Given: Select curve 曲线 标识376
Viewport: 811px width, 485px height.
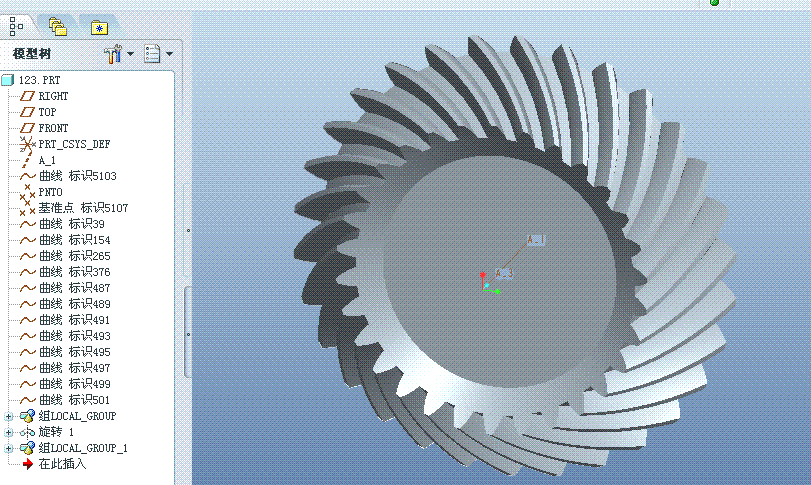Looking at the screenshot, I should pos(75,272).
